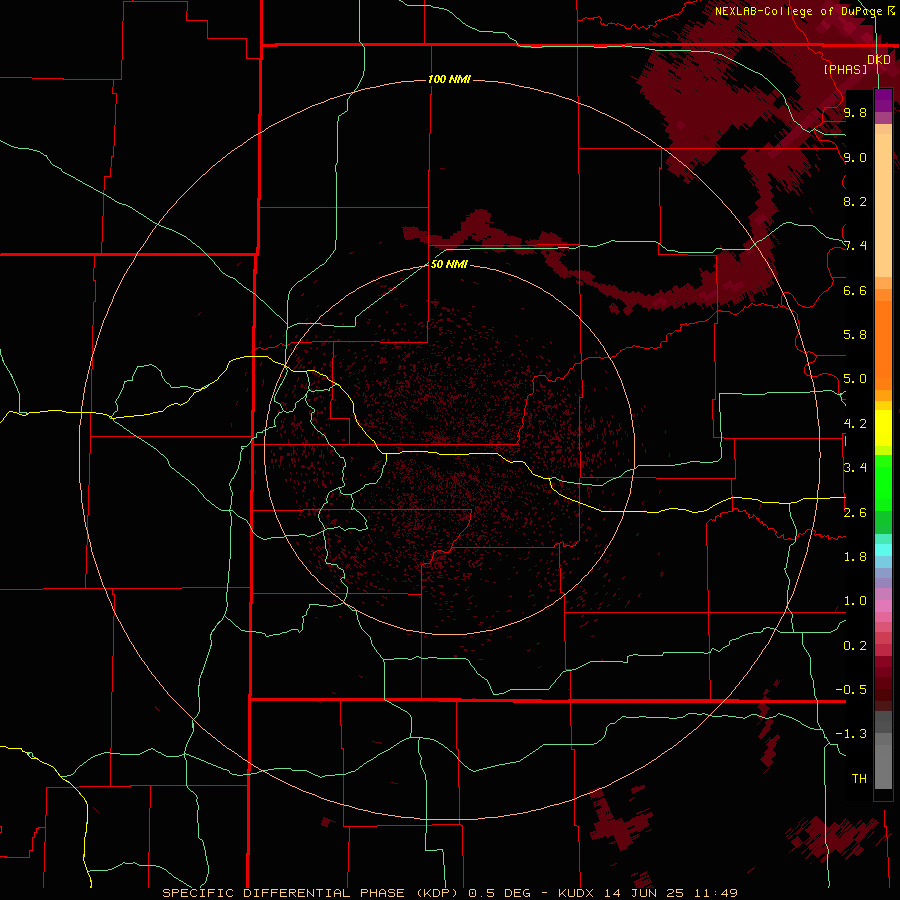Click the bright green section of color bar

click(x=883, y=483)
